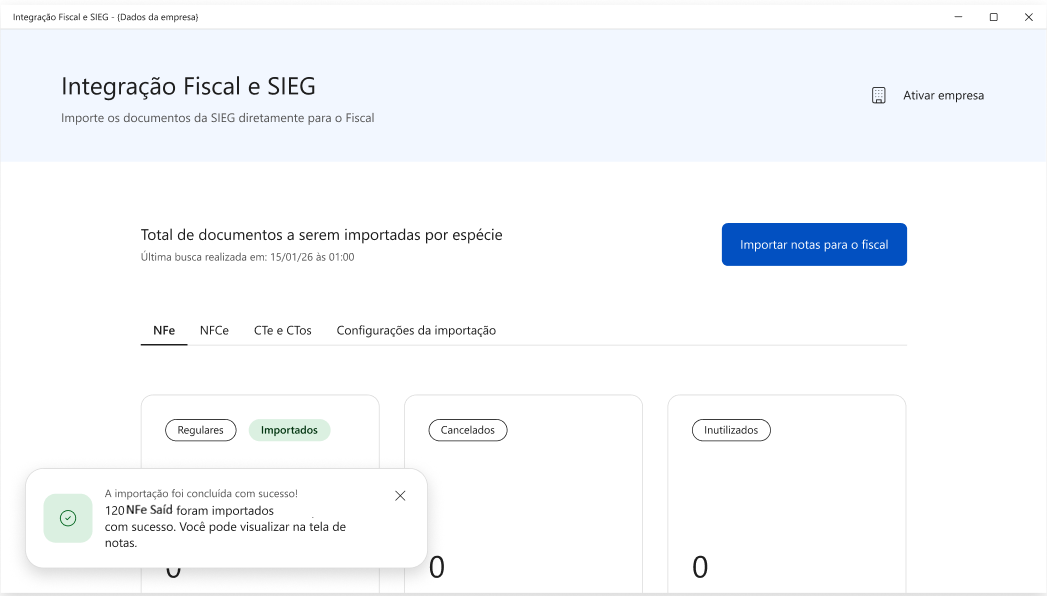The width and height of the screenshot is (1047, 596).
Task: Click 'Total de documentos a serem importadas' heading
Action: [x=321, y=235]
